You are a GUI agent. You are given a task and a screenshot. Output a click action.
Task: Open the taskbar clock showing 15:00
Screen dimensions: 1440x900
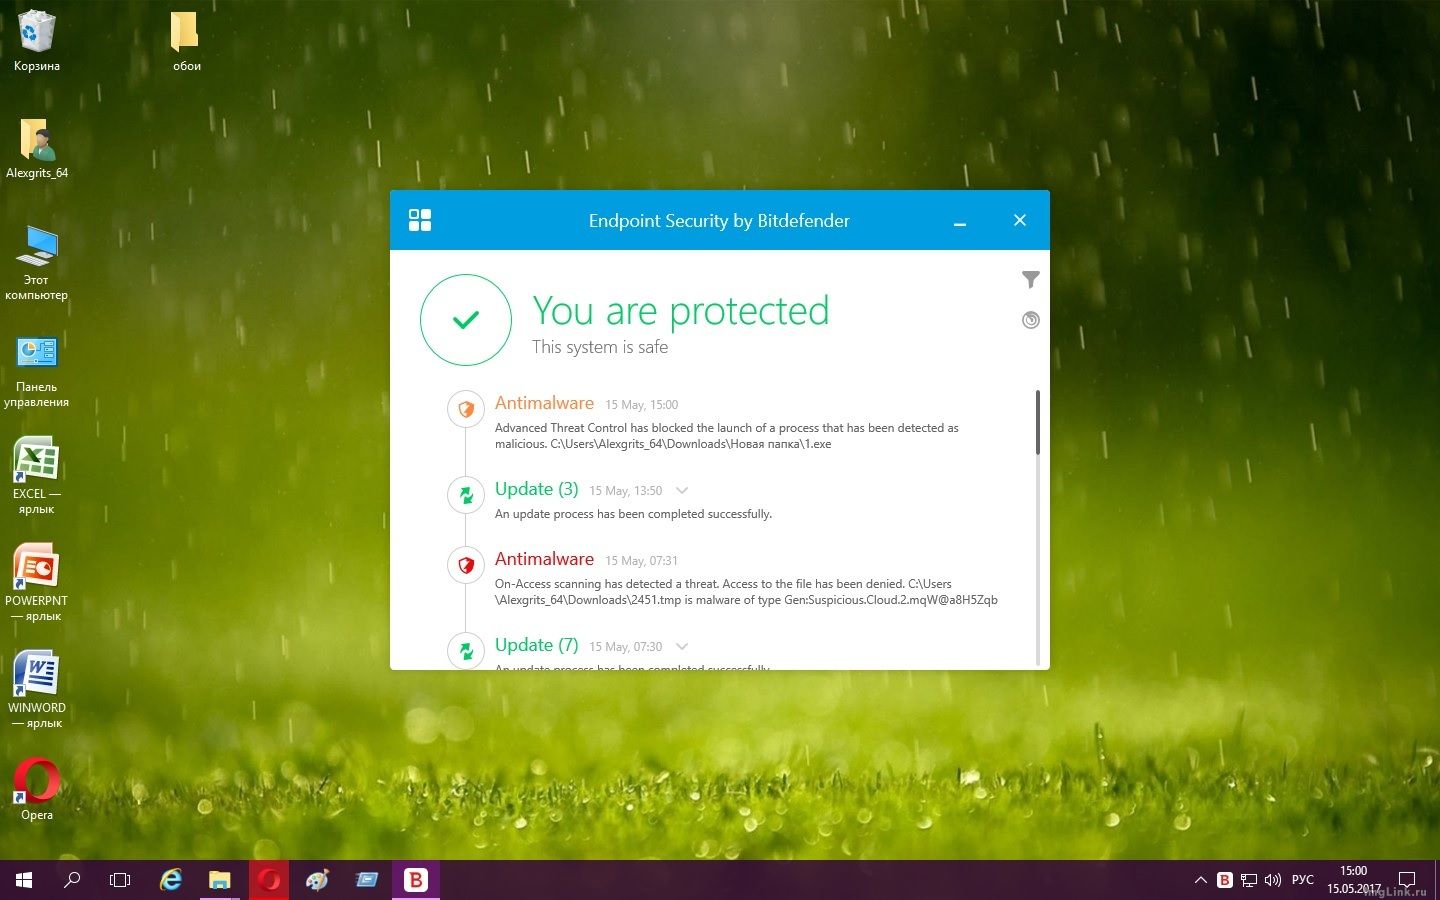coord(1353,880)
